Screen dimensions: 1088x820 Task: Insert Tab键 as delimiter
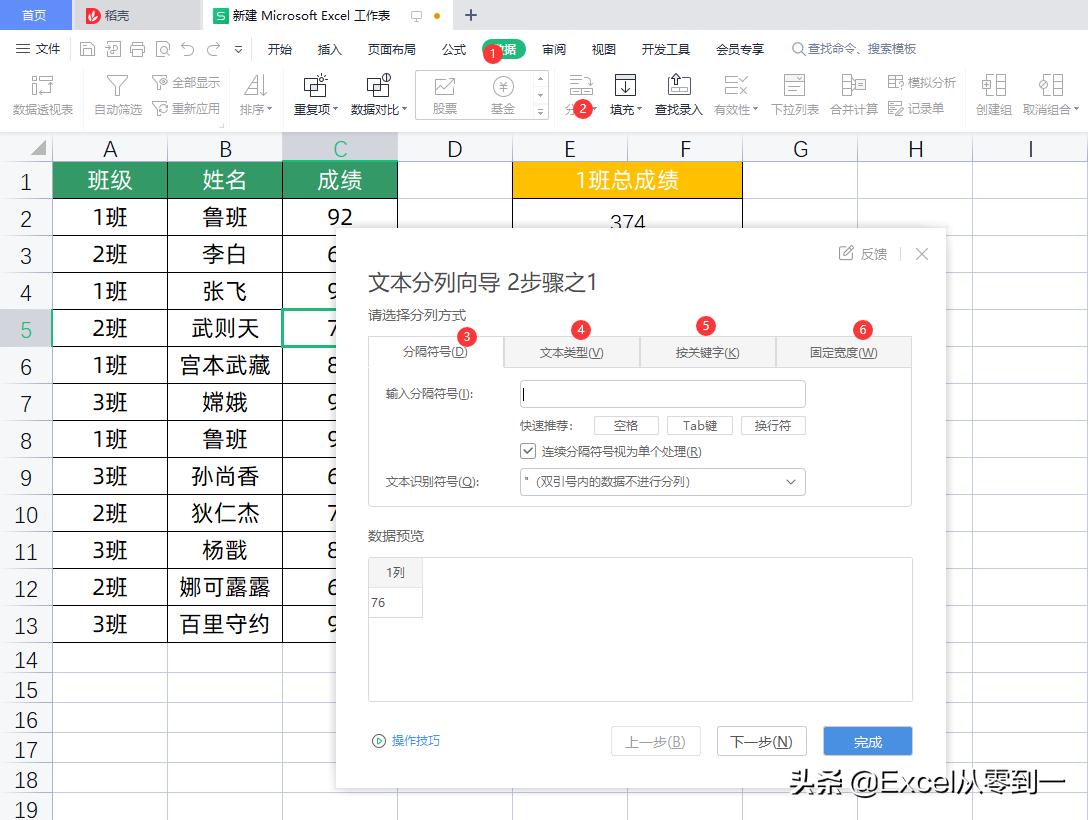pos(700,425)
